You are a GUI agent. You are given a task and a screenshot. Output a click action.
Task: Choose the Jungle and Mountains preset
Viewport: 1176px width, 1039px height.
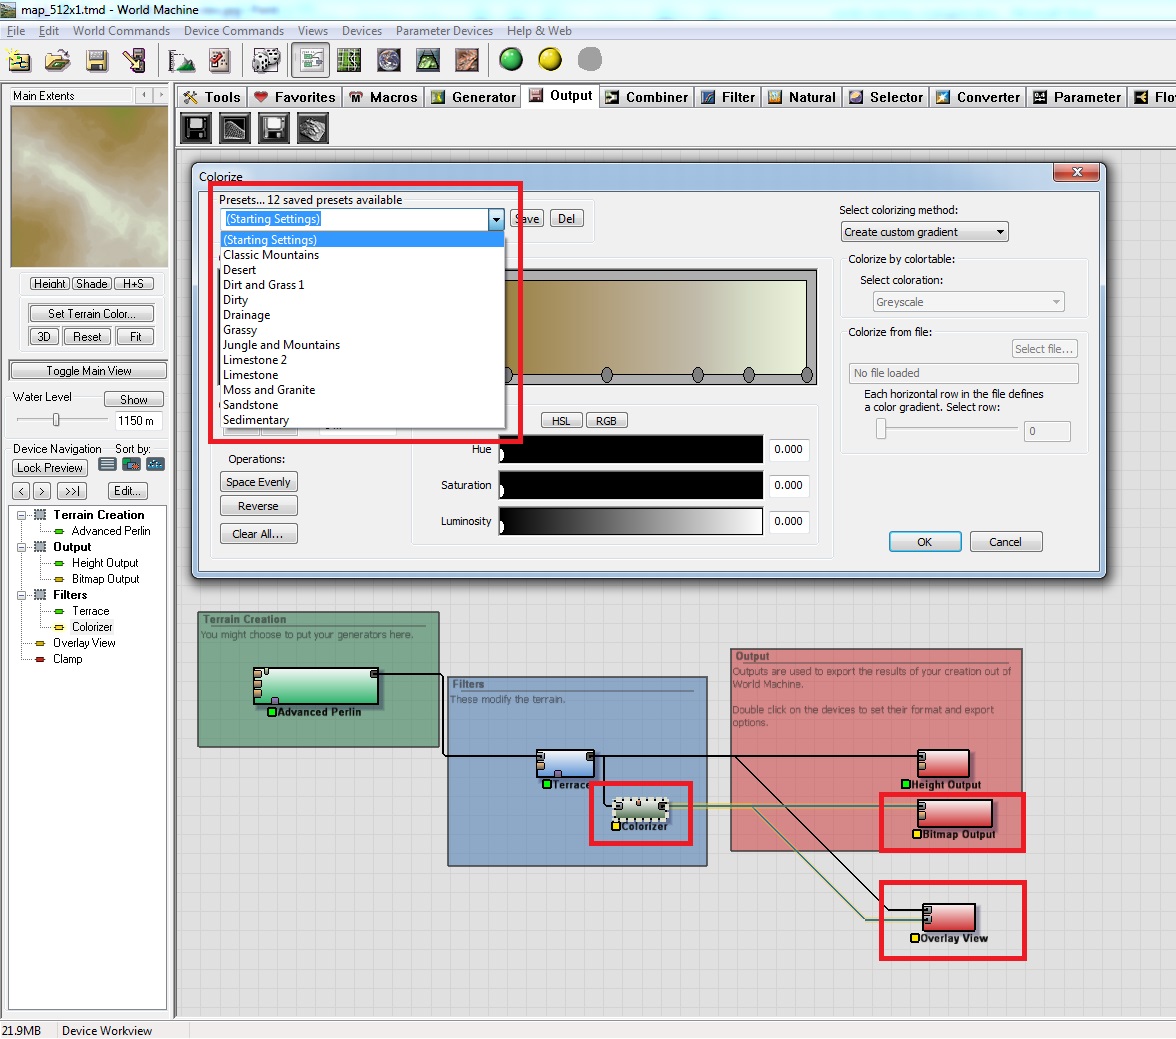281,345
